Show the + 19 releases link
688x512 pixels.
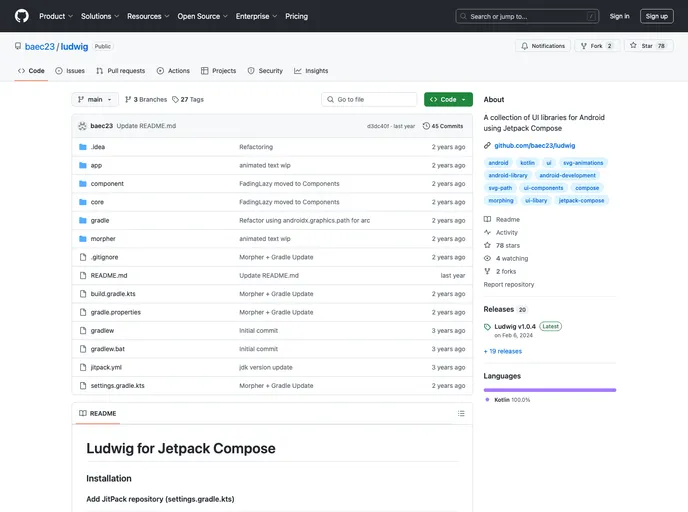coord(503,351)
